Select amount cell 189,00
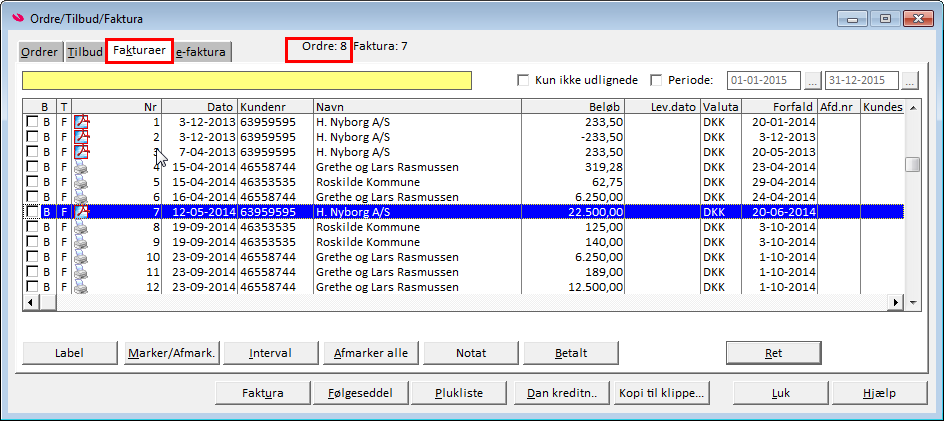Viewport: 944px width, 421px height. coord(573,272)
